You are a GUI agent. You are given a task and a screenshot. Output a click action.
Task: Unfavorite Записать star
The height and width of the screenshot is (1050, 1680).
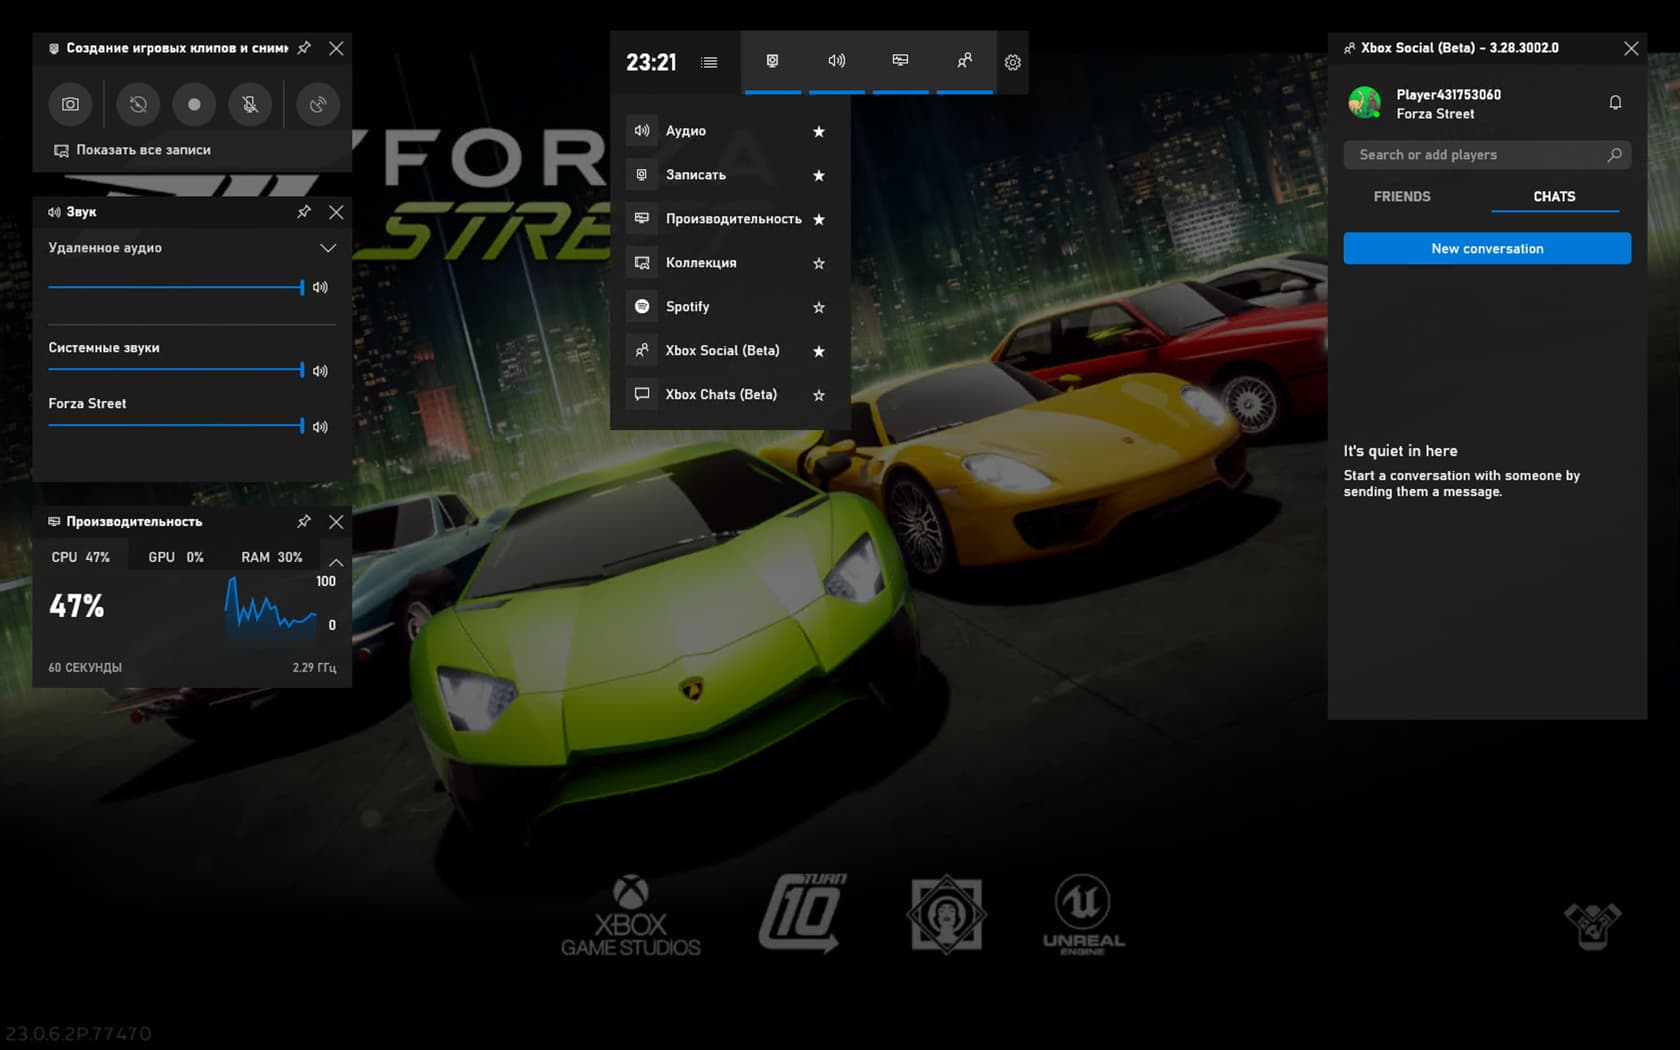coord(819,175)
